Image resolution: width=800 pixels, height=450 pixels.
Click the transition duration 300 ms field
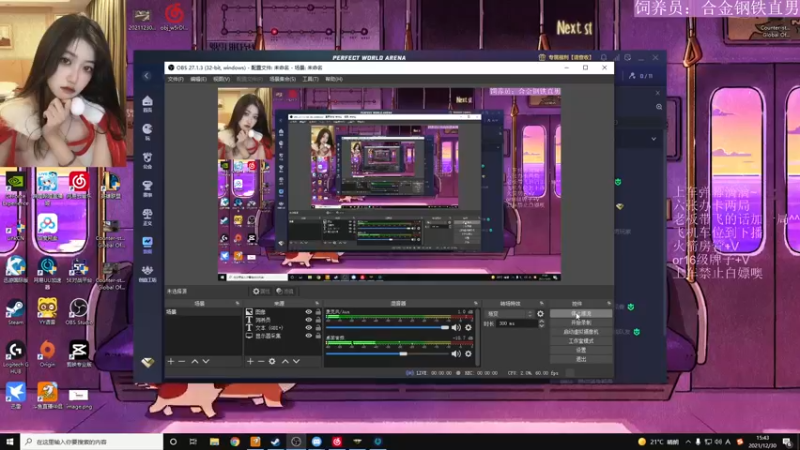click(x=517, y=323)
